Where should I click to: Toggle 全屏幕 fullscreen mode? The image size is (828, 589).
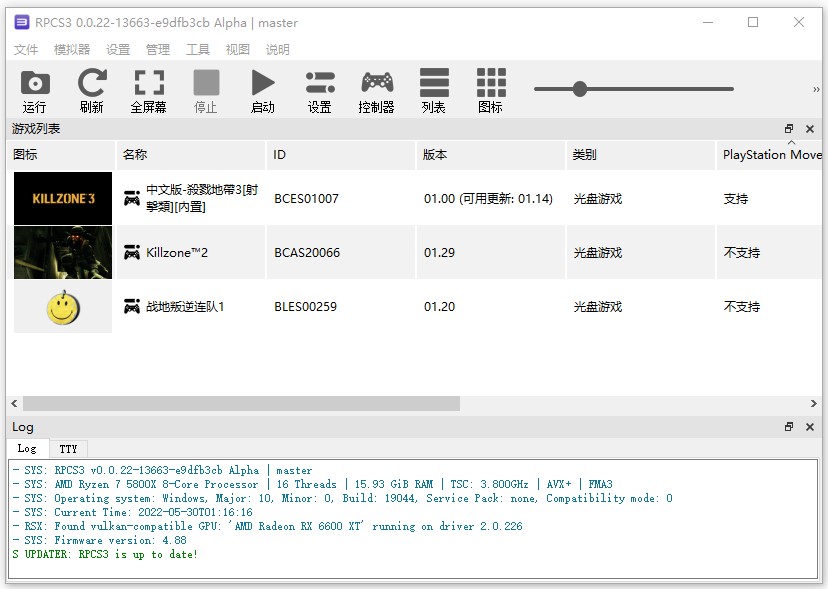point(149,91)
